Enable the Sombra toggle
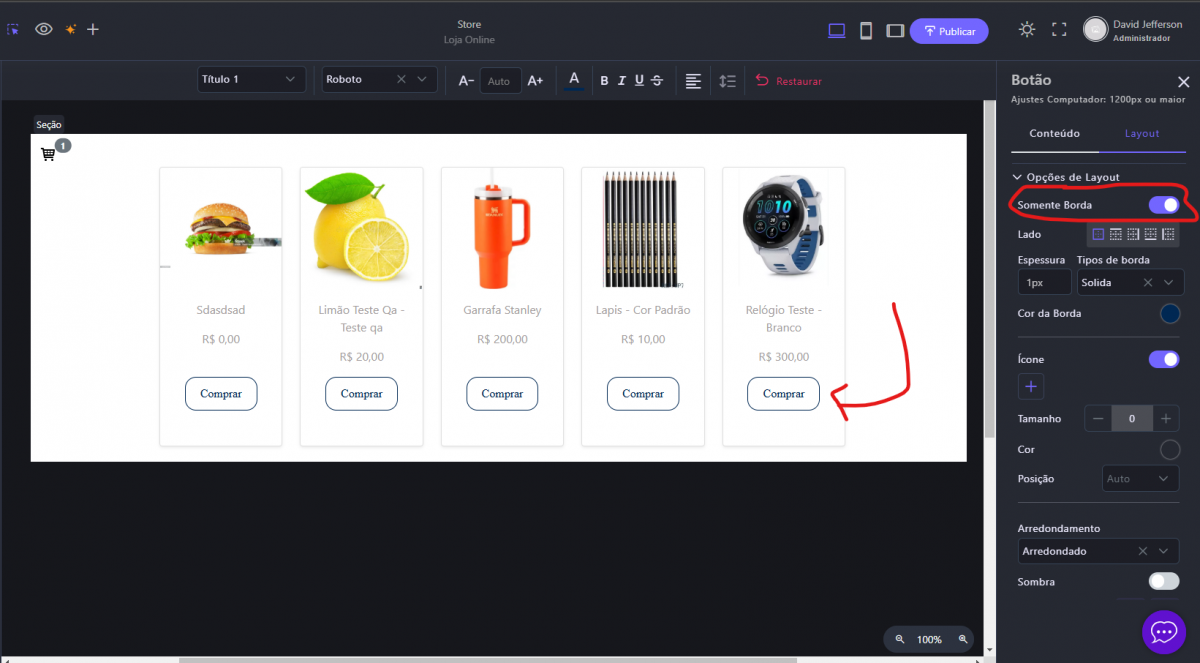Screen dimensions: 1200x663 pyautogui.click(x=1163, y=581)
